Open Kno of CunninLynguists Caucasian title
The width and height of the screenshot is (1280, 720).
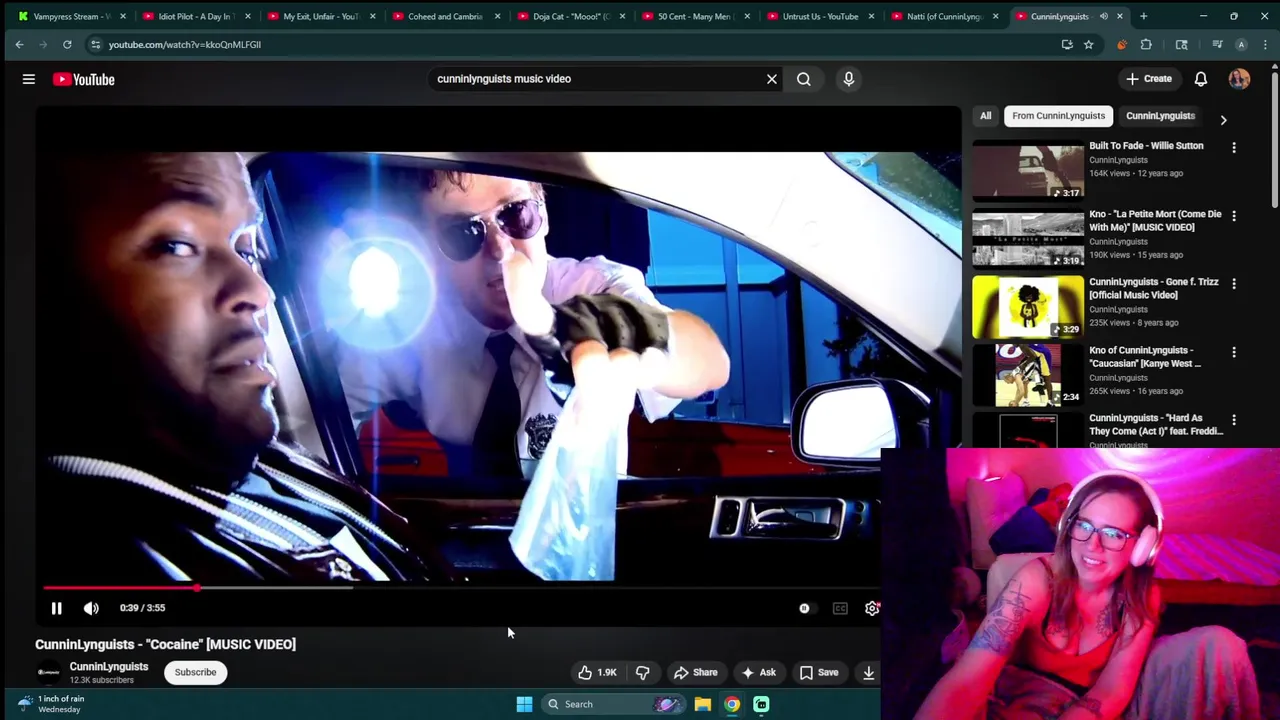click(x=1145, y=357)
